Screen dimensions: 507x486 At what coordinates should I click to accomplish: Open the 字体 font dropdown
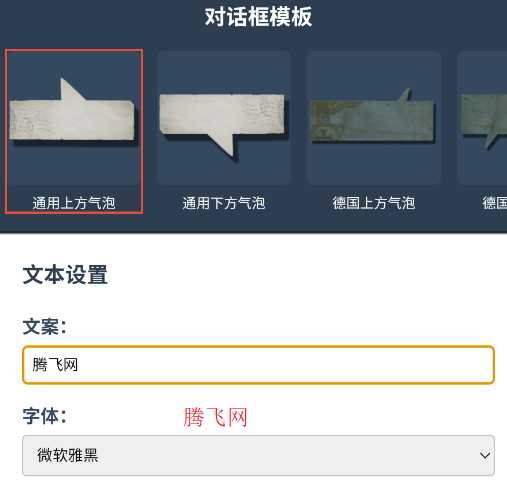pos(258,455)
